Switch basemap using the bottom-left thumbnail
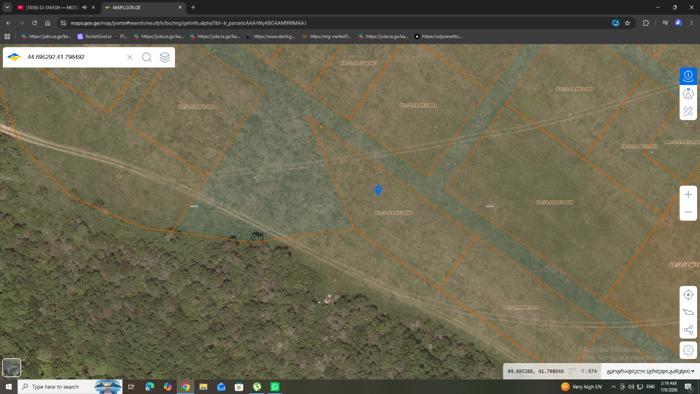The height and width of the screenshot is (394, 700). 11,368
